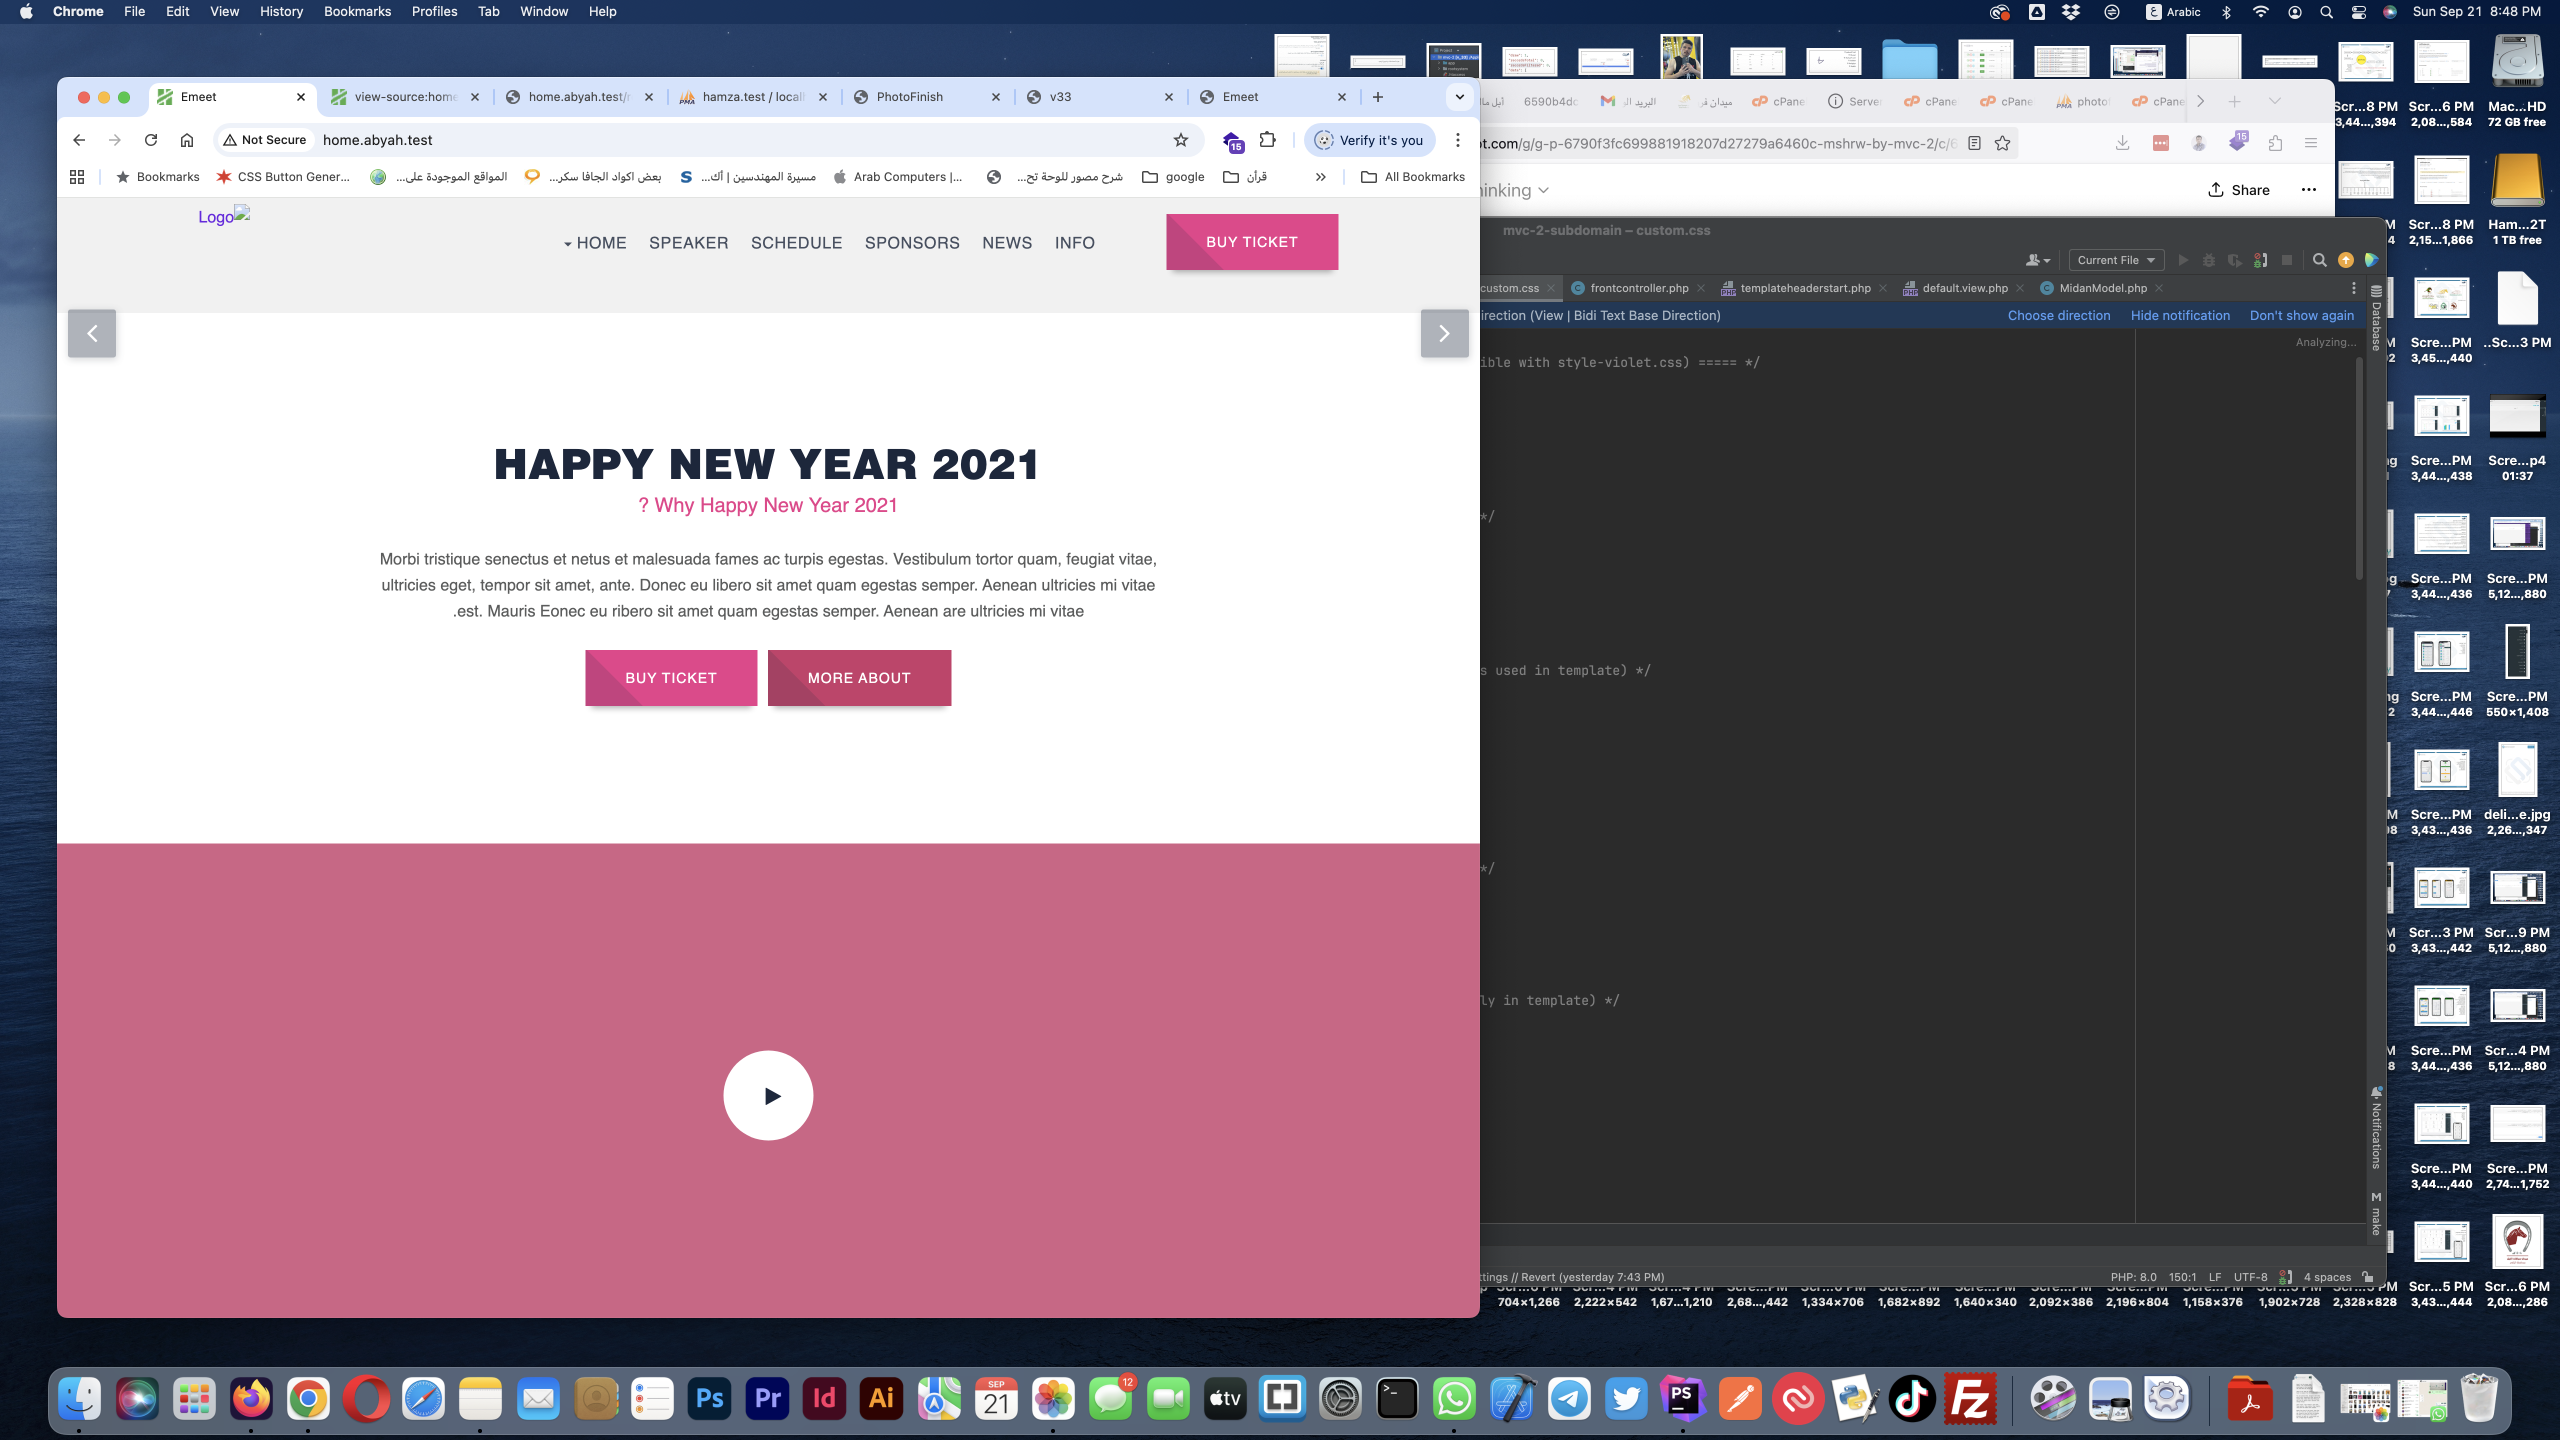Switch to the PhotoFinish browser tab

click(909, 97)
